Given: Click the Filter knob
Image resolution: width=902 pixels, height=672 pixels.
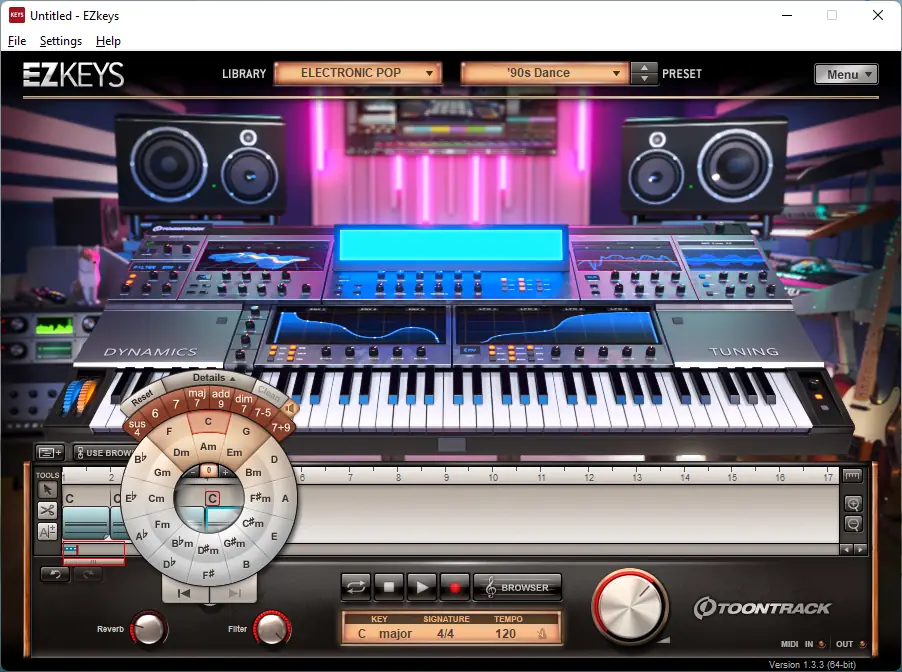Looking at the screenshot, I should [x=272, y=628].
